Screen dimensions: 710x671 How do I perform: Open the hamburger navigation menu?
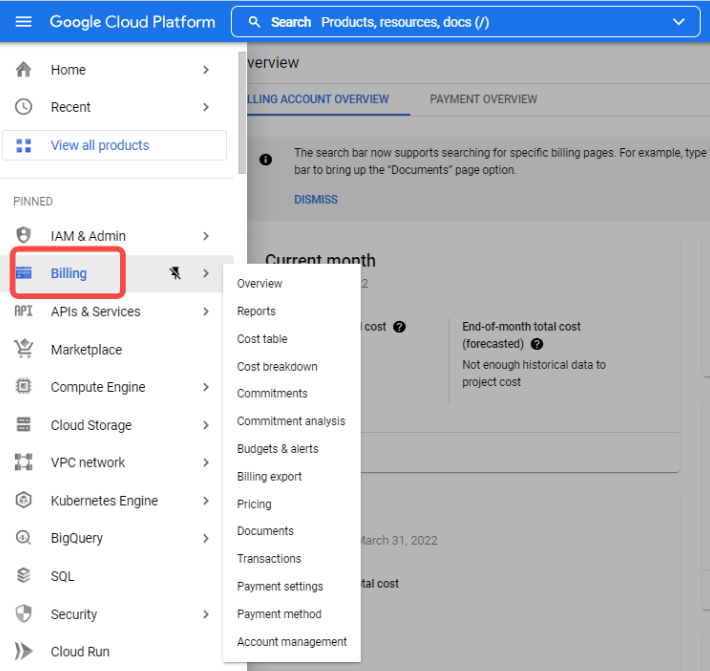coord(24,21)
